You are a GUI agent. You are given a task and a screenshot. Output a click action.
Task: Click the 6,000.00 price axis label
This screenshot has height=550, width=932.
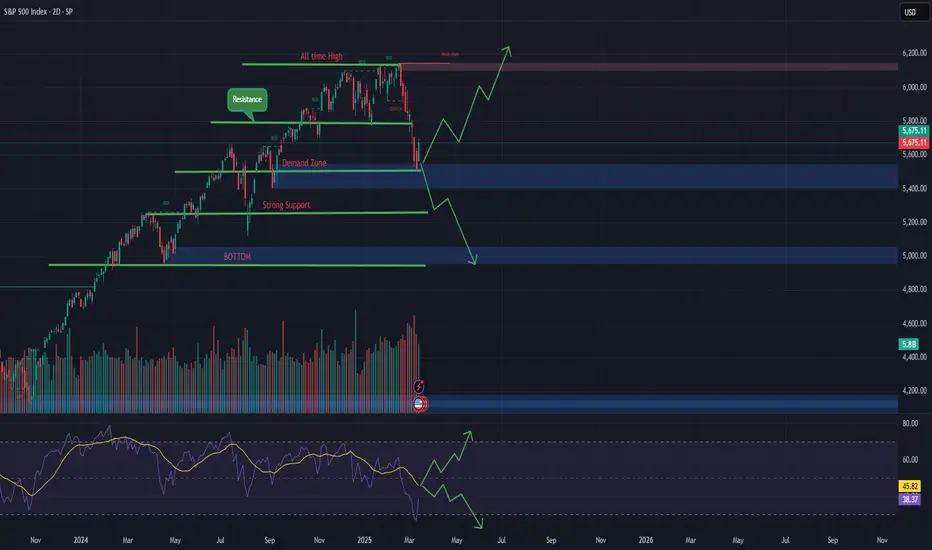[x=914, y=87]
